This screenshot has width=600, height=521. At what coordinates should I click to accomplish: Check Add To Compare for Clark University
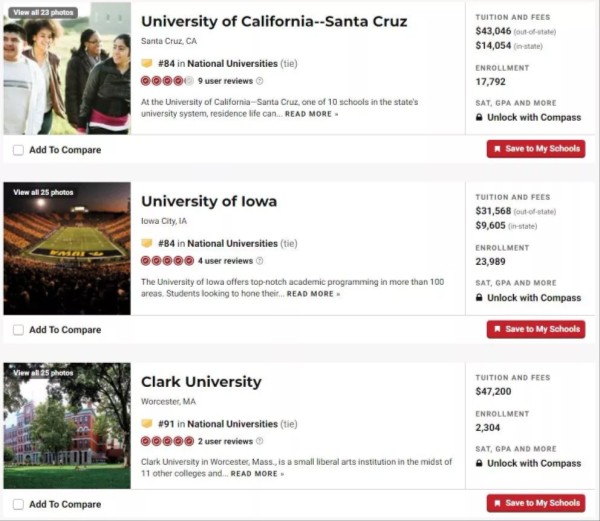click(18, 504)
